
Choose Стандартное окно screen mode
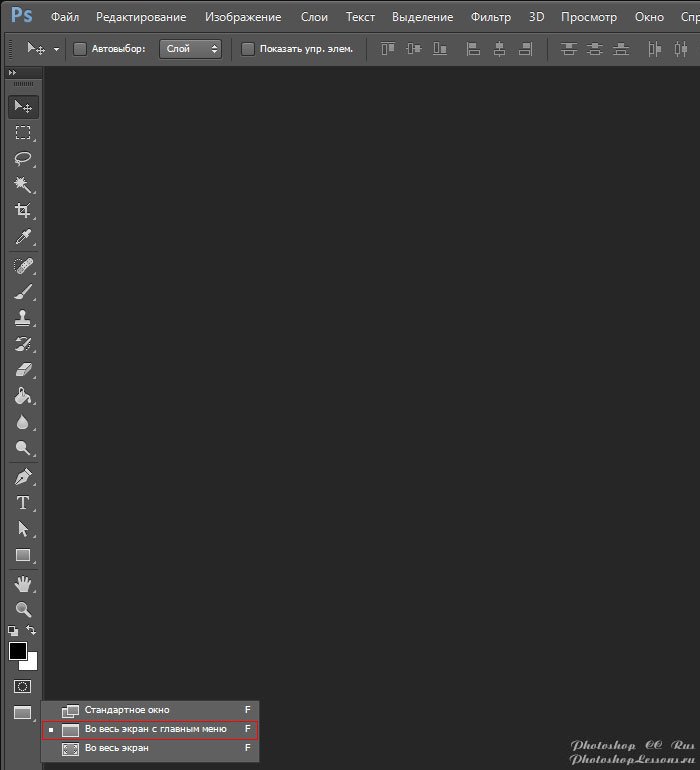[127, 710]
